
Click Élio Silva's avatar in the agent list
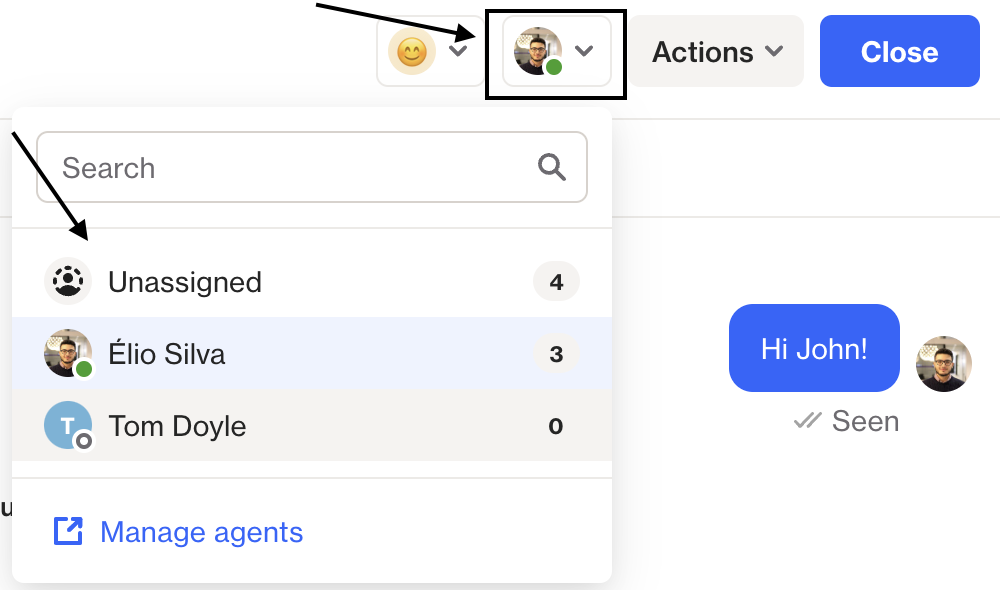point(68,353)
